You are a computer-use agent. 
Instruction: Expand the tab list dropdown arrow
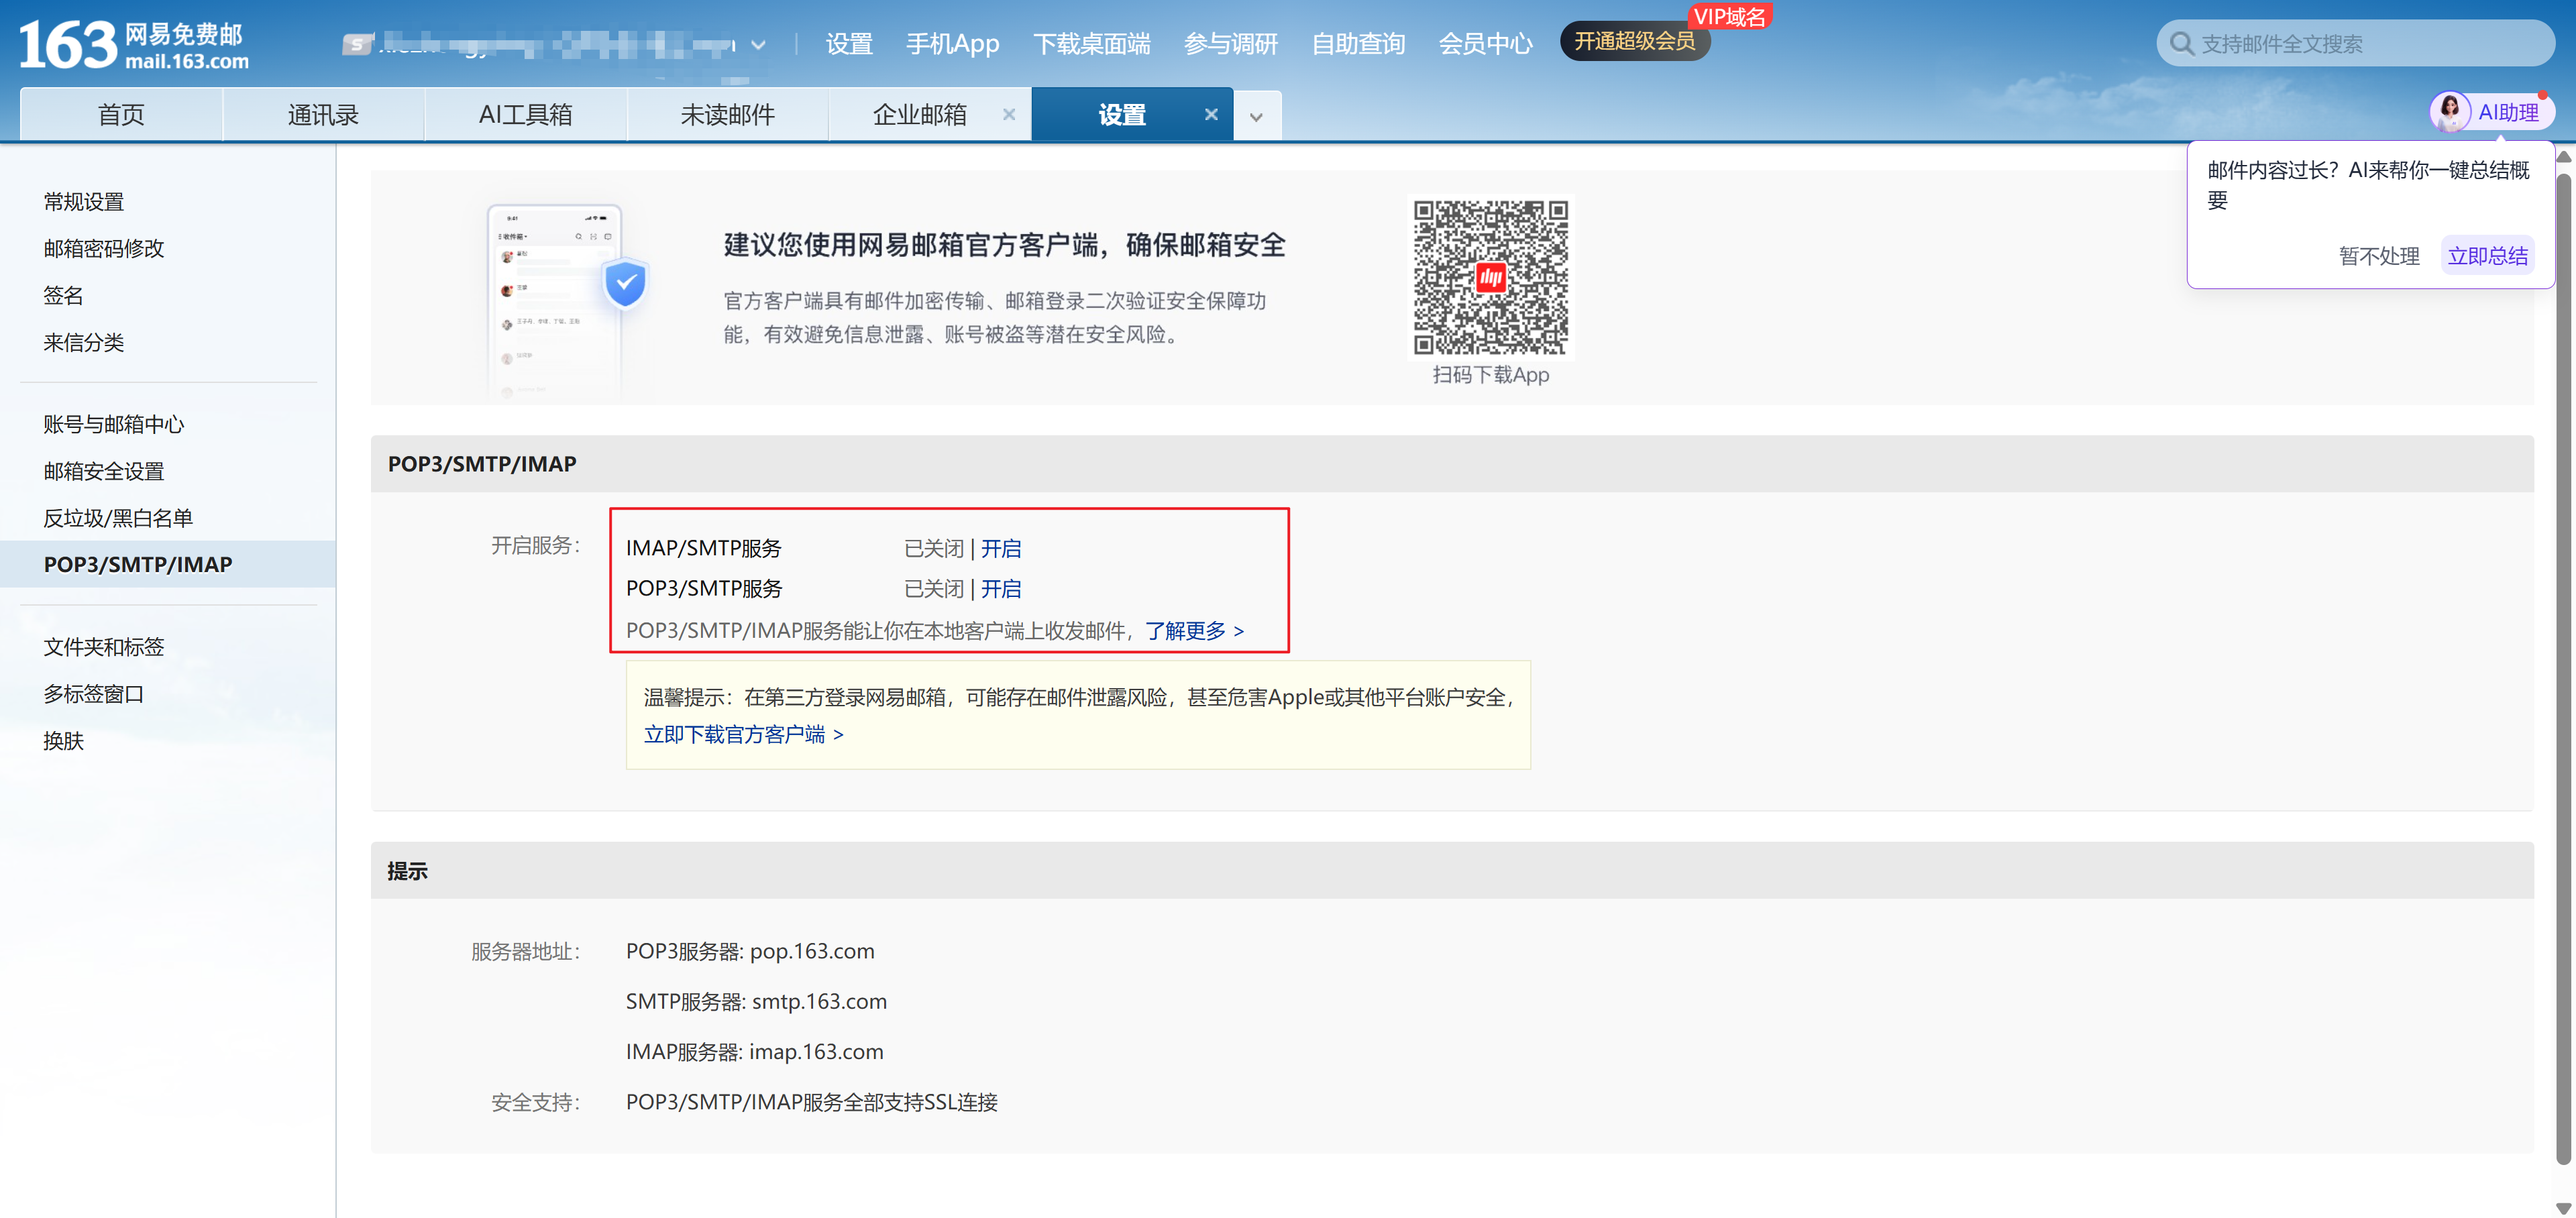pos(1257,116)
